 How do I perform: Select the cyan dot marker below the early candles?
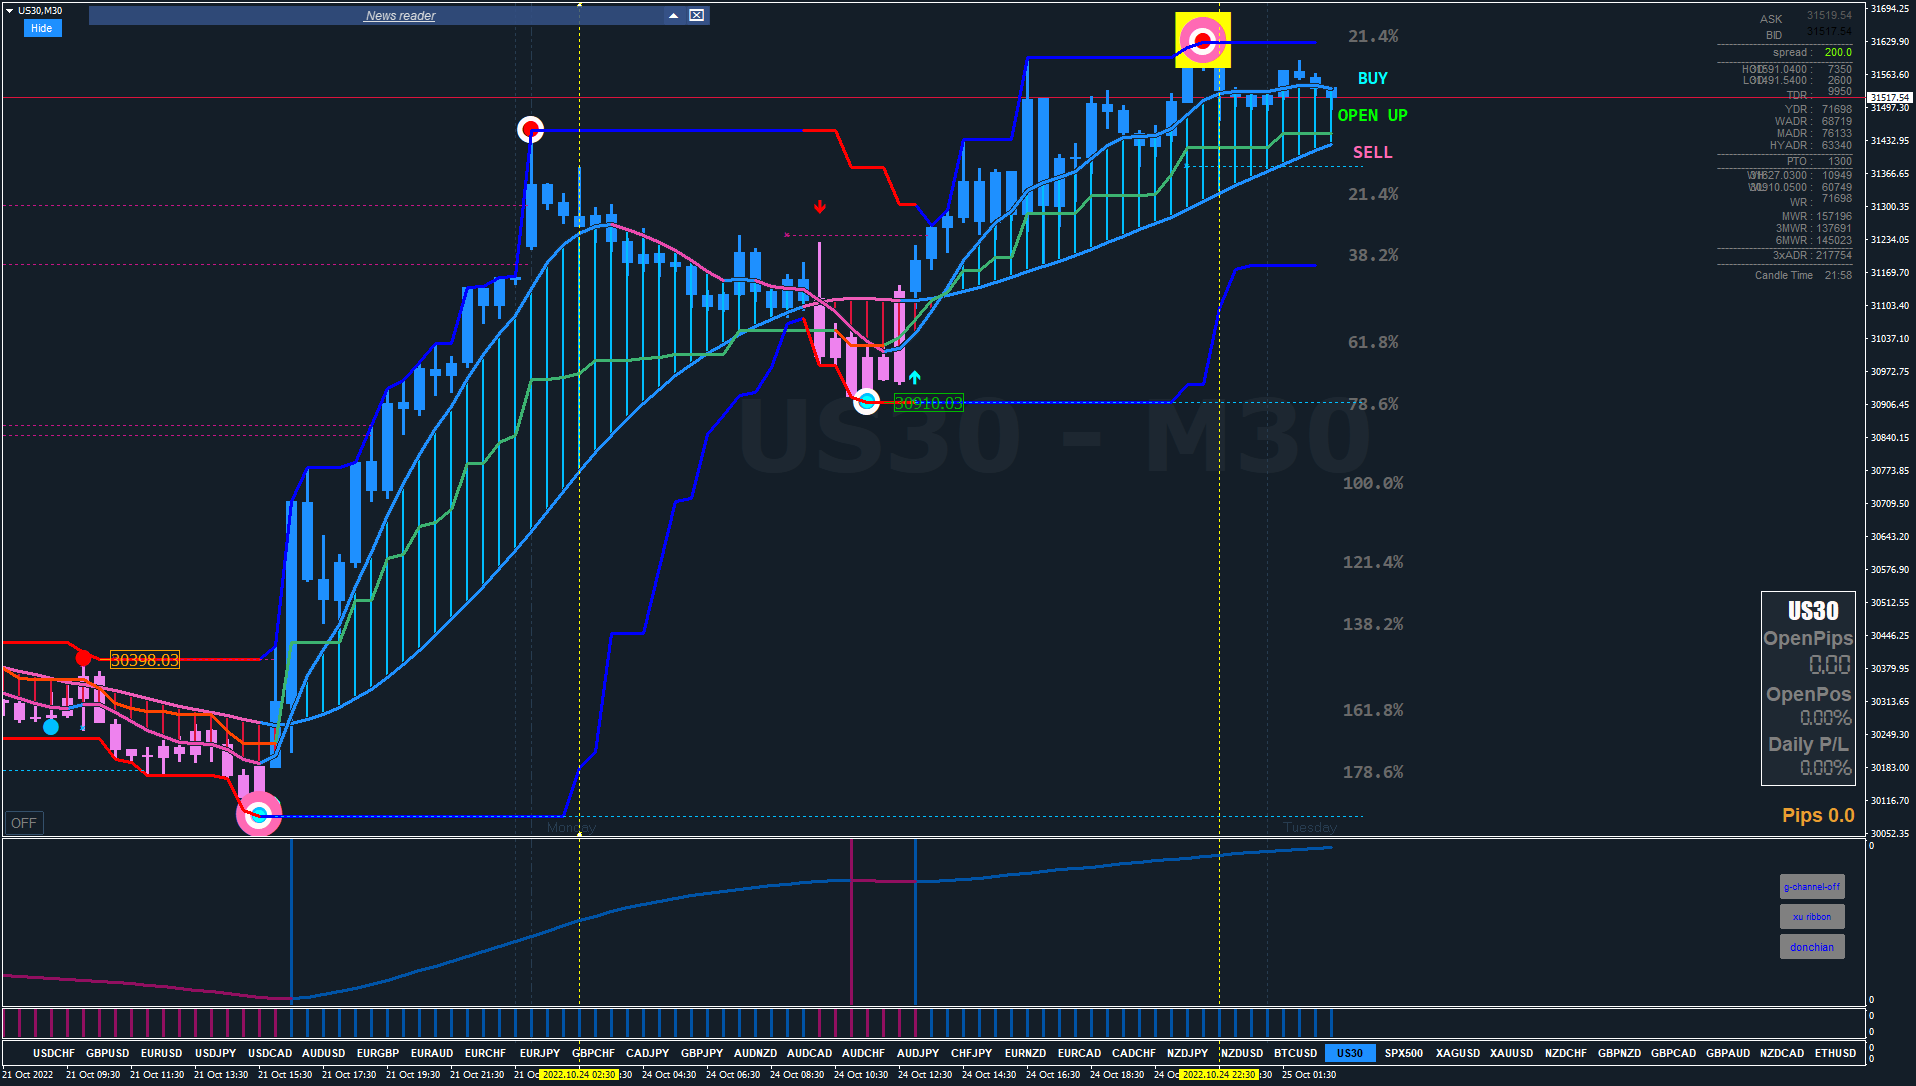tap(51, 727)
